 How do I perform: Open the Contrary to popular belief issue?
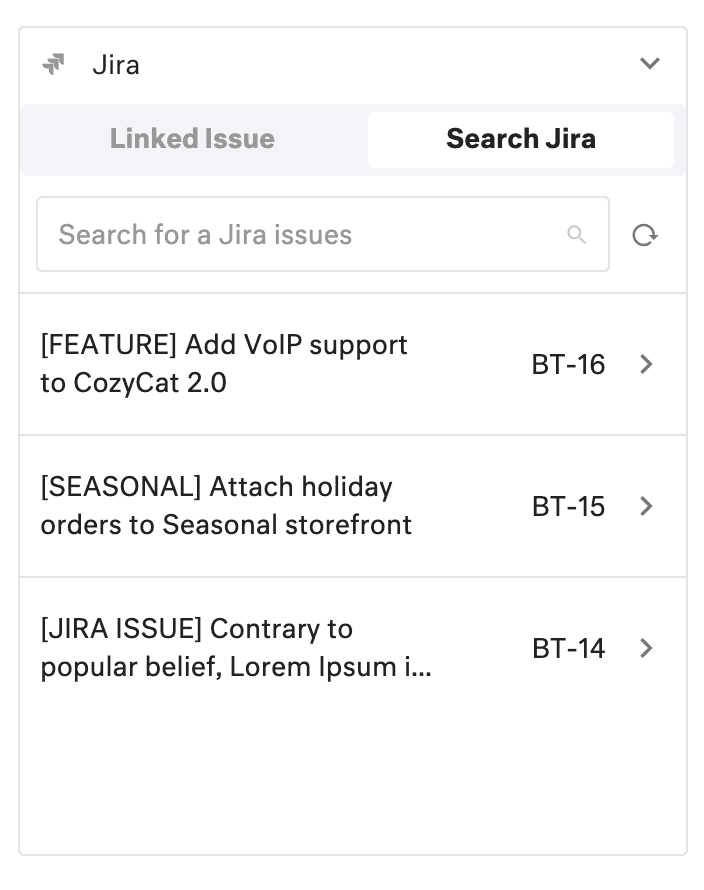click(236, 648)
